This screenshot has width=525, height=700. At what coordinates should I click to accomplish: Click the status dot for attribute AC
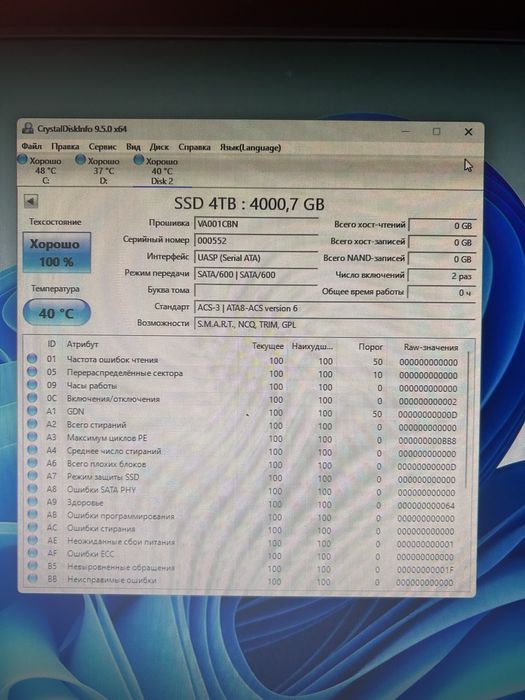(x=32, y=527)
